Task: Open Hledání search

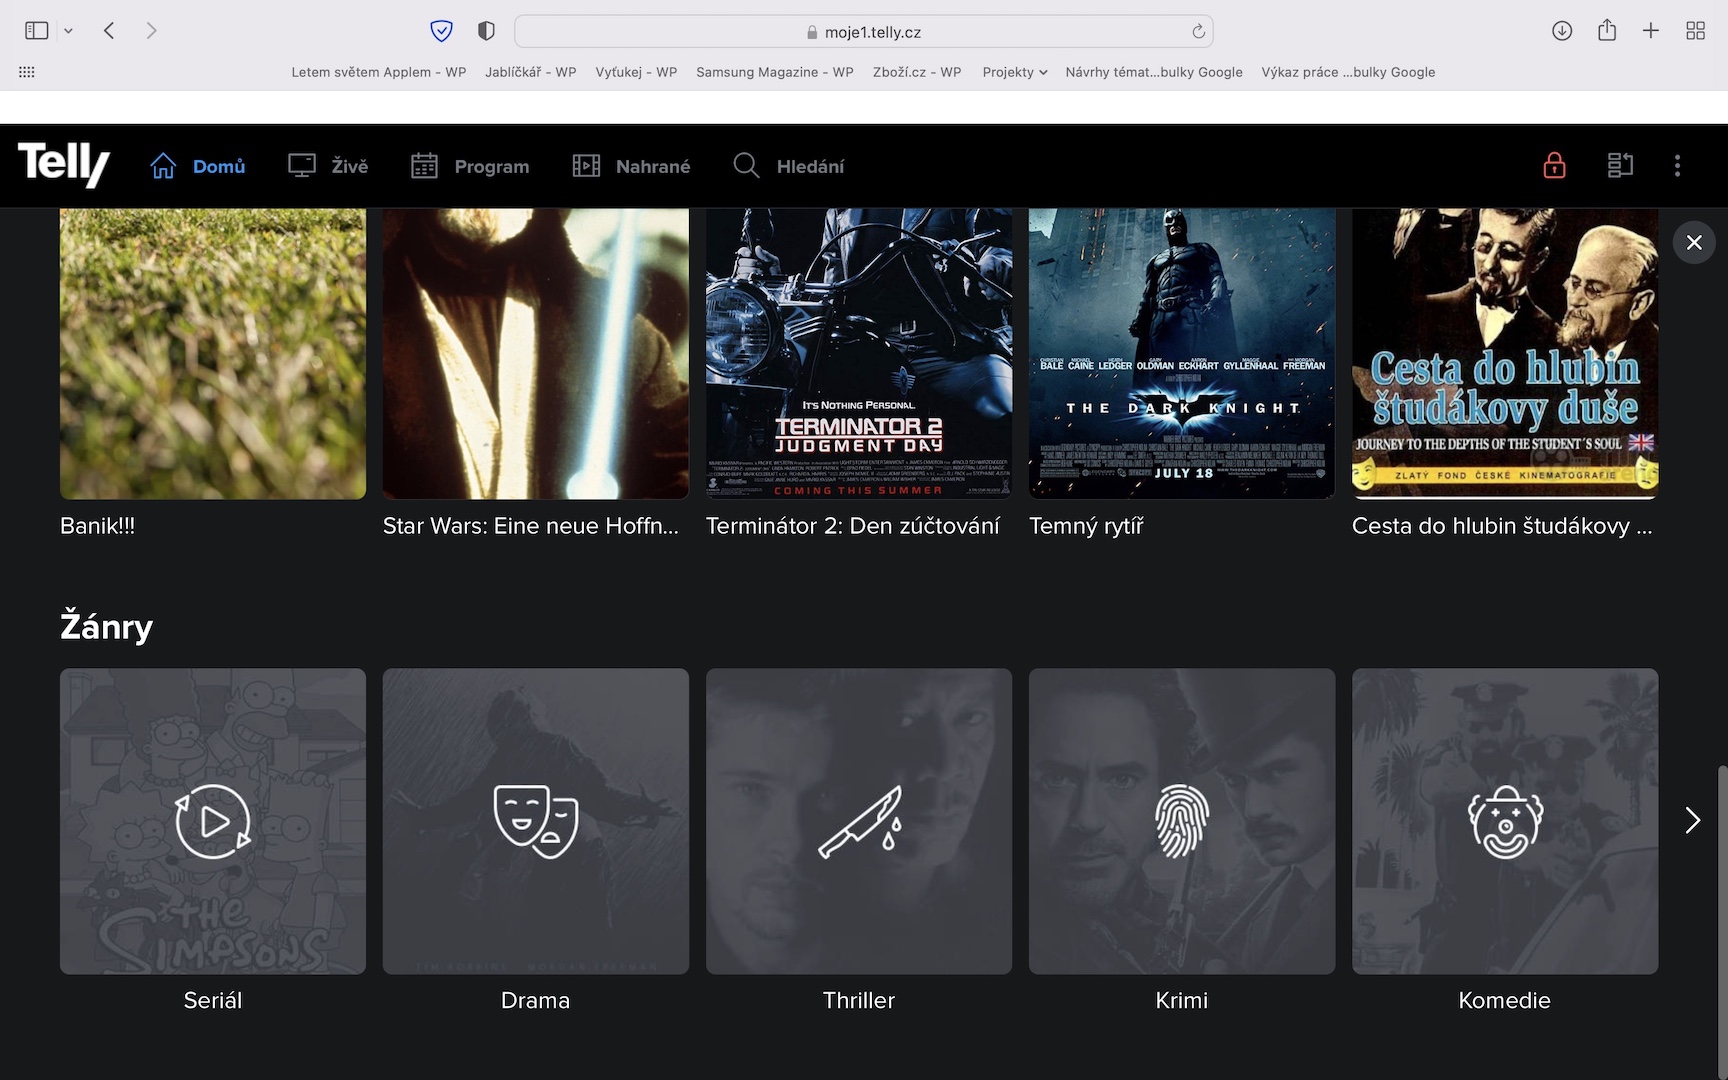Action: tap(789, 166)
